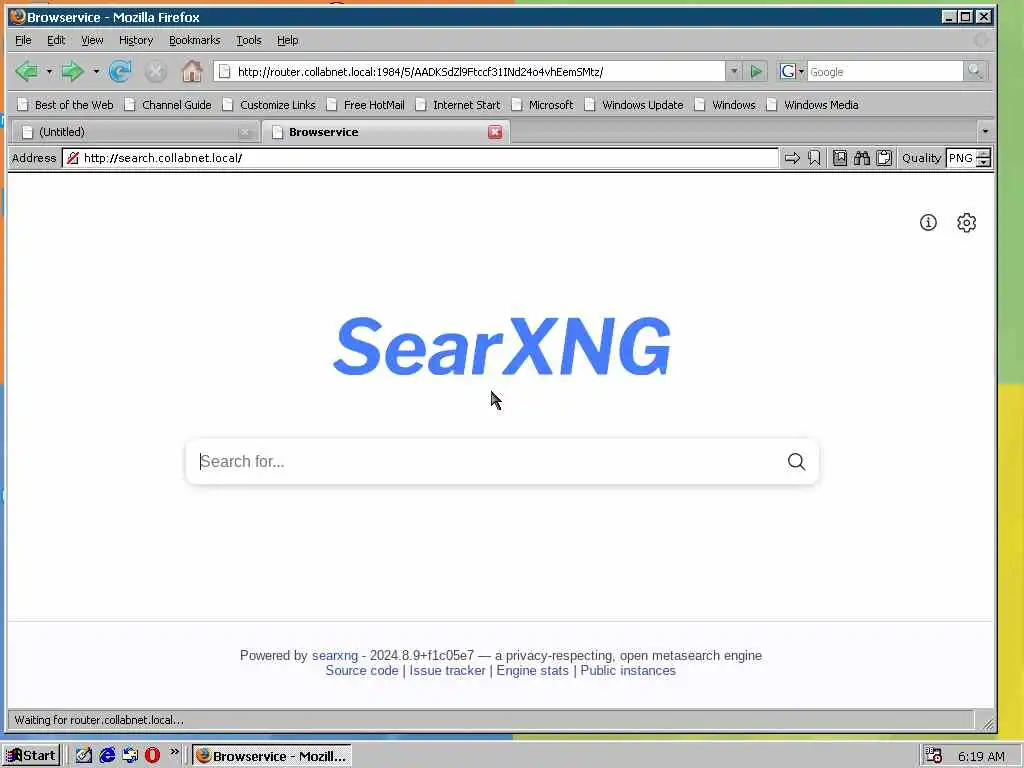The height and width of the screenshot is (768, 1024).
Task: Open the Bookmarks menu
Action: [195, 40]
